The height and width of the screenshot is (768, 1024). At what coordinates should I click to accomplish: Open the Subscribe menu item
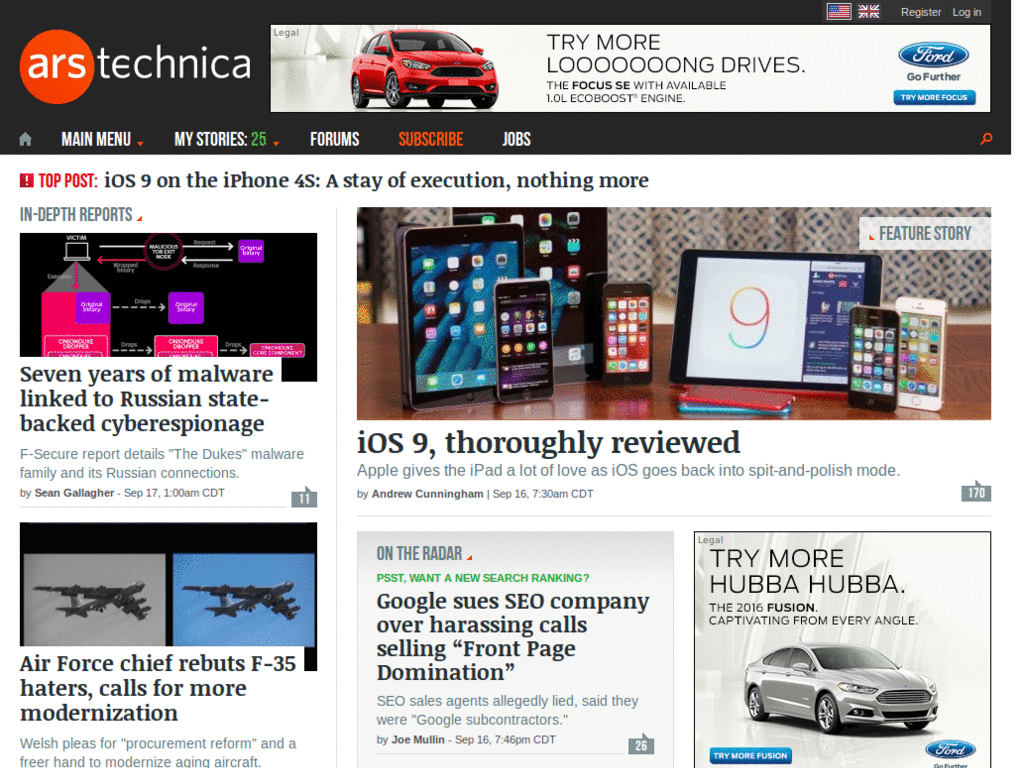[430, 139]
